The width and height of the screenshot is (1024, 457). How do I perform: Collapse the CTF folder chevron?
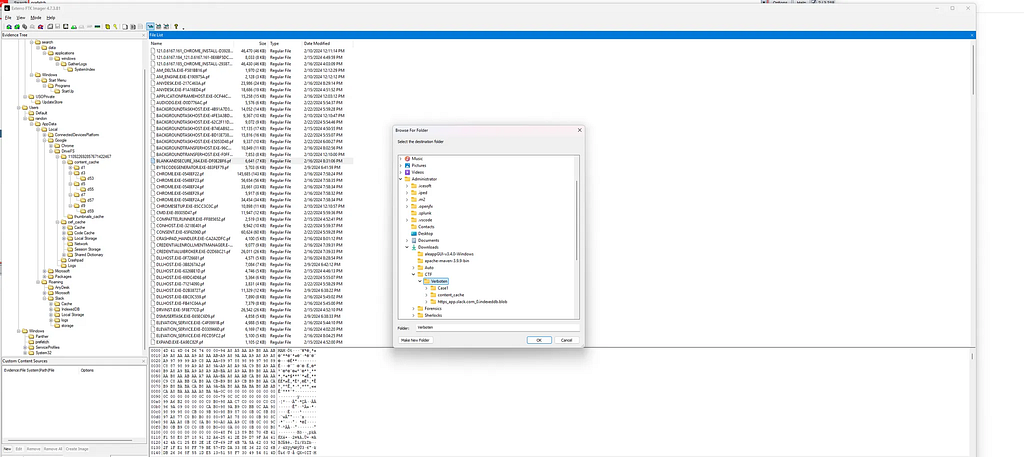[x=413, y=274]
